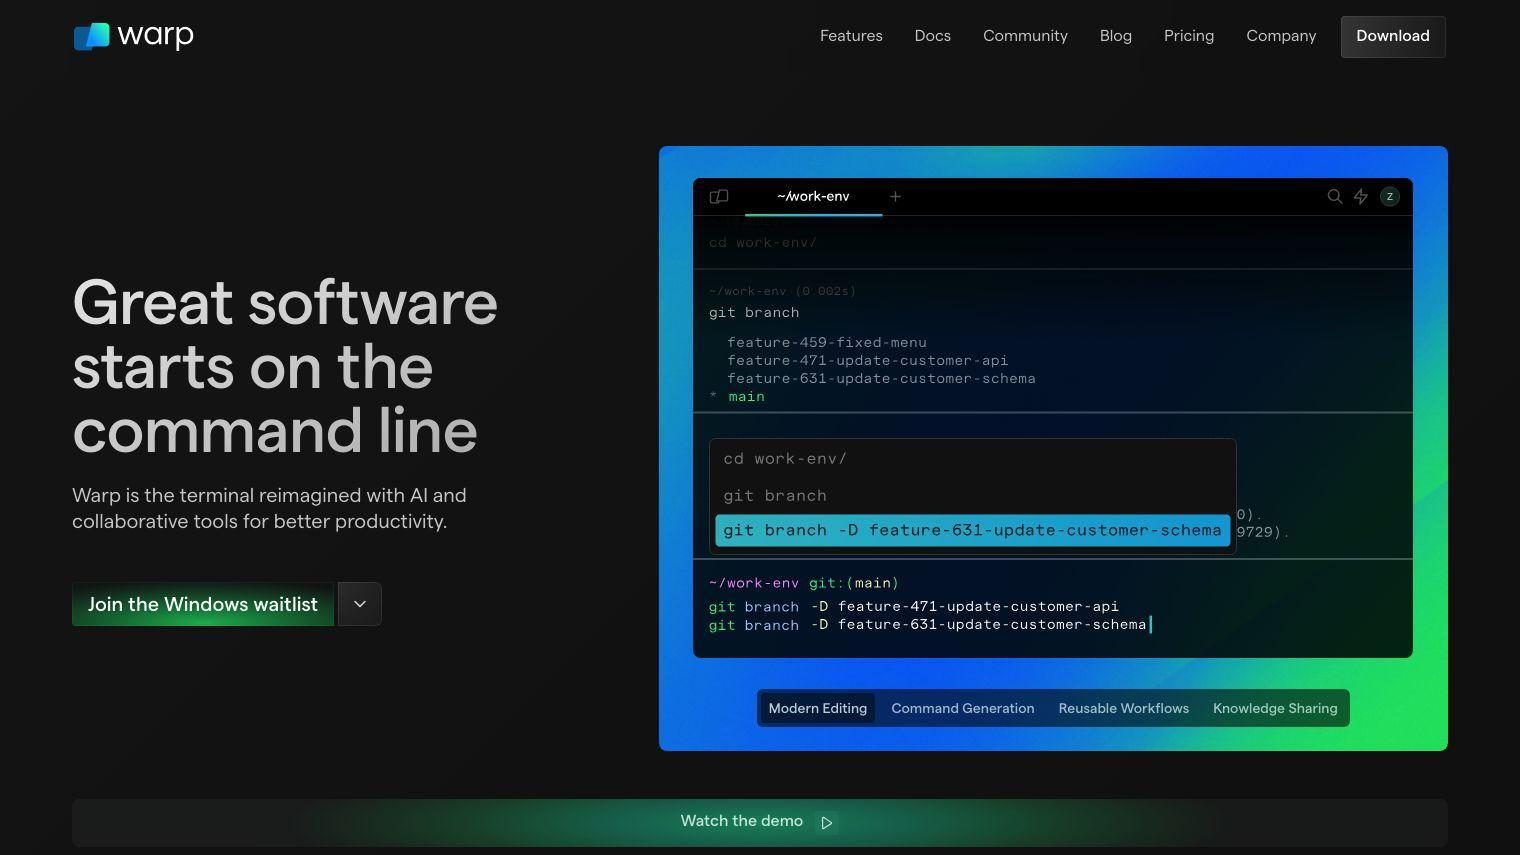Click the '~/work-env git:(main)' prompt
1520x855 pixels.
803,583
